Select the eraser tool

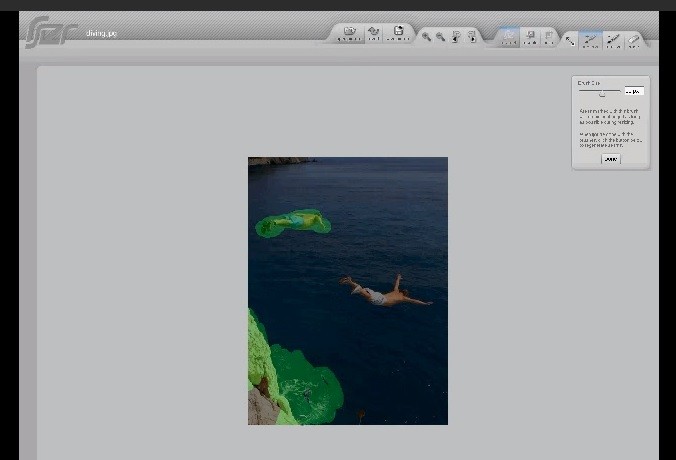pos(633,41)
